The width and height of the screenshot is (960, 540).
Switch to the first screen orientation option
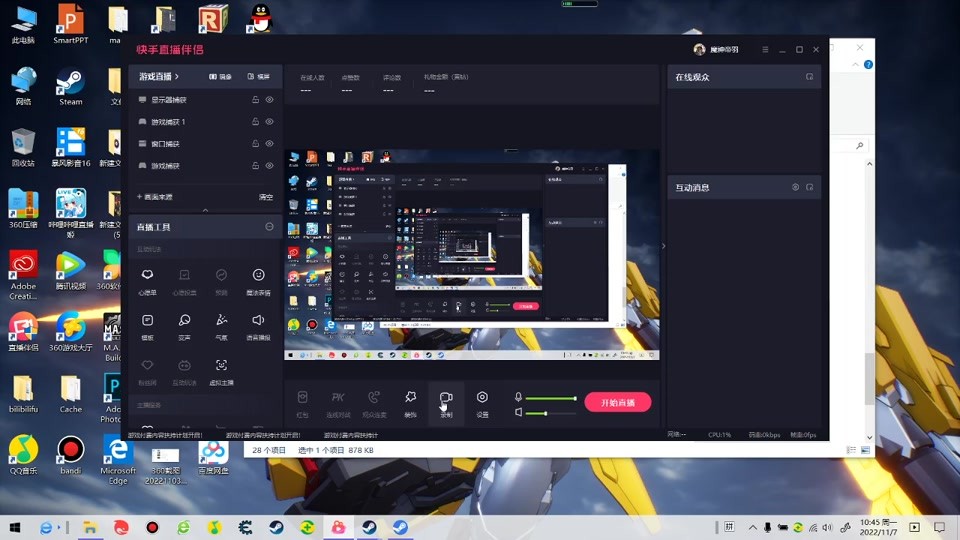pos(220,77)
